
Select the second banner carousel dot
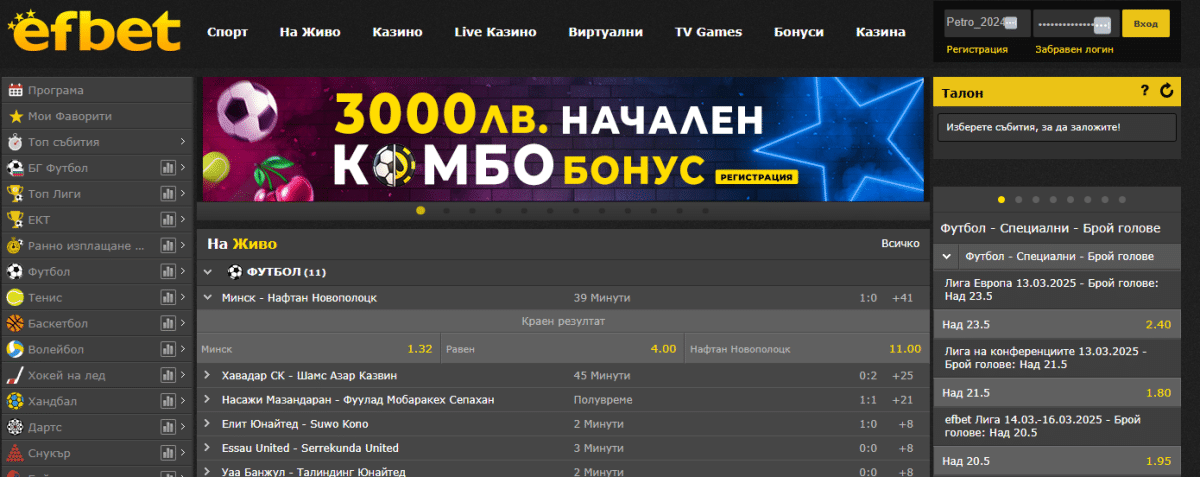446,211
